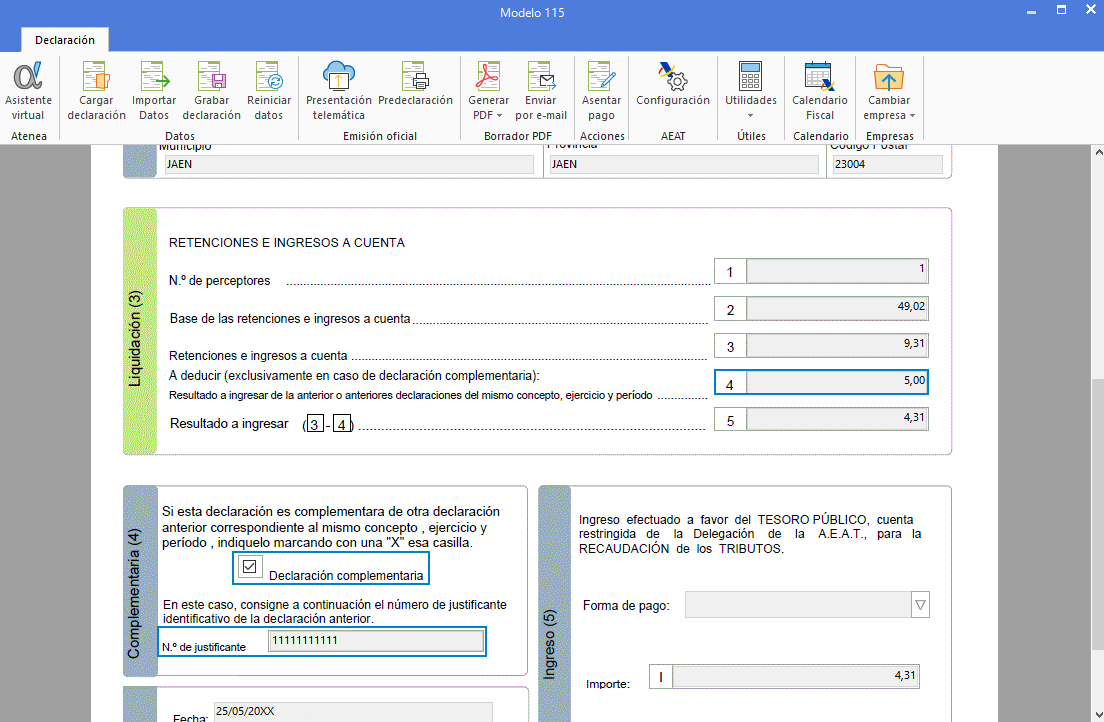Select the Cargar declaración icon
This screenshot has height=722, width=1104.
pyautogui.click(x=96, y=90)
